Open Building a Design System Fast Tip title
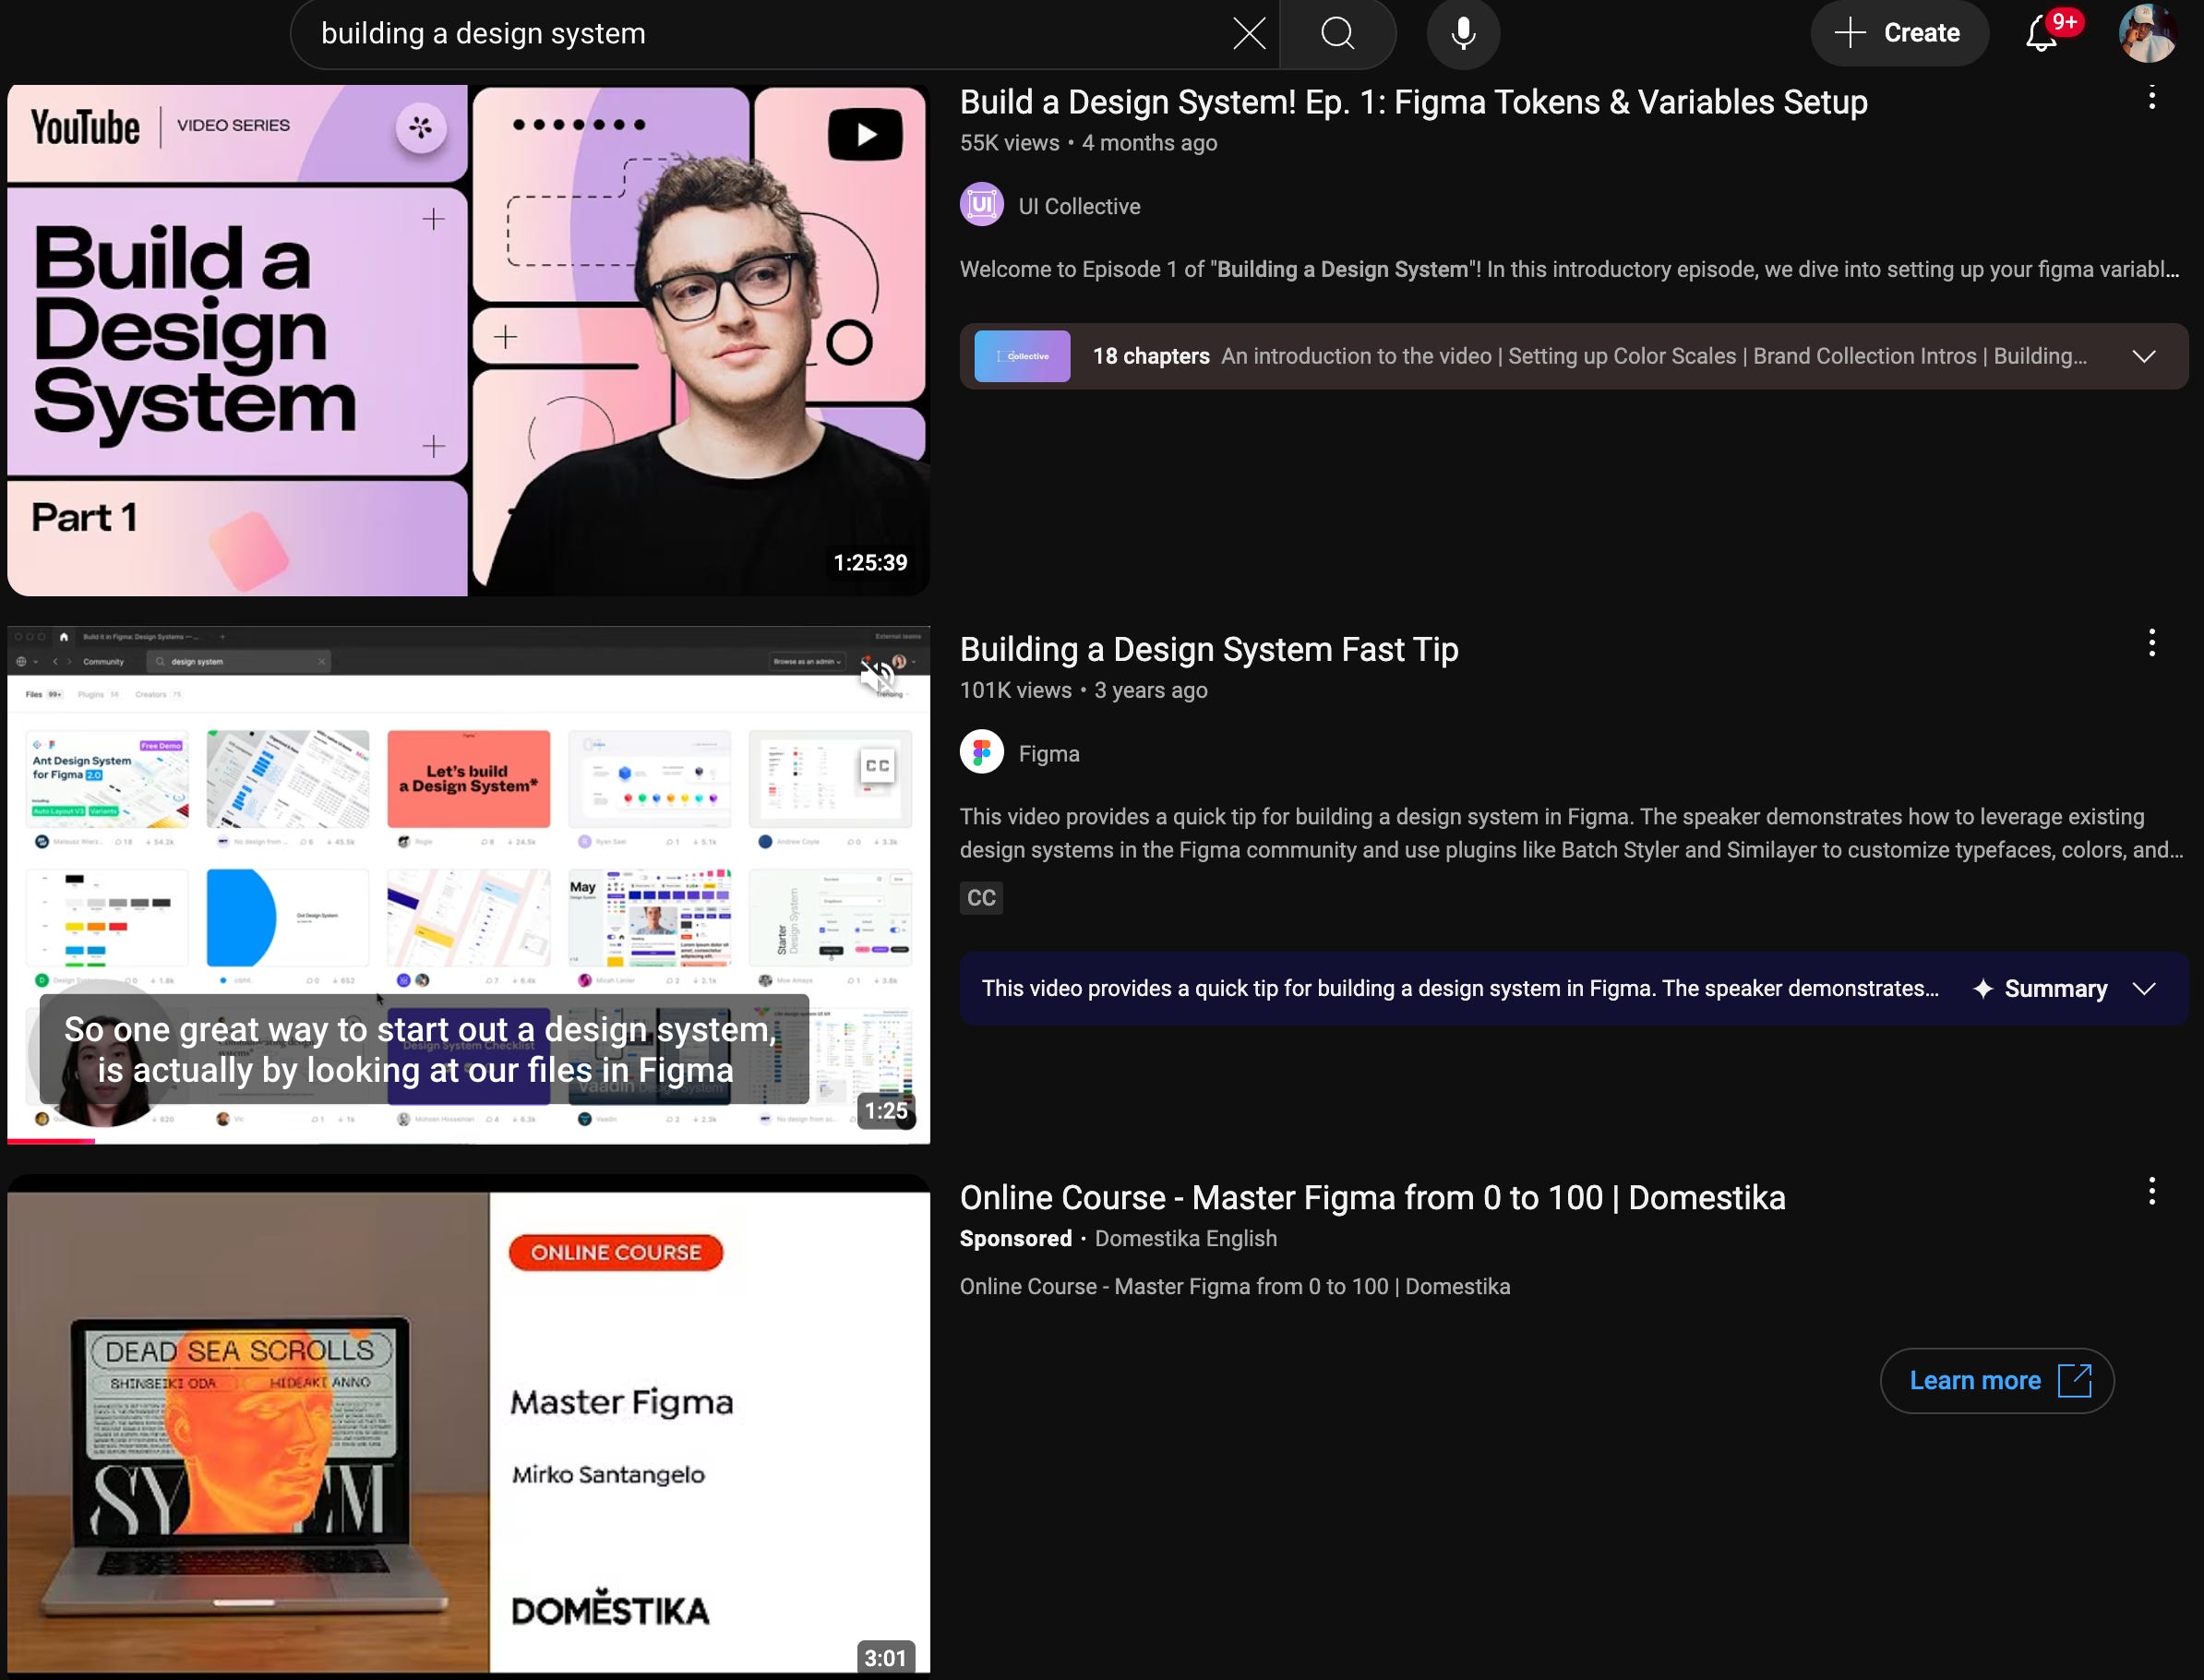This screenshot has width=2204, height=1680. 1208,650
